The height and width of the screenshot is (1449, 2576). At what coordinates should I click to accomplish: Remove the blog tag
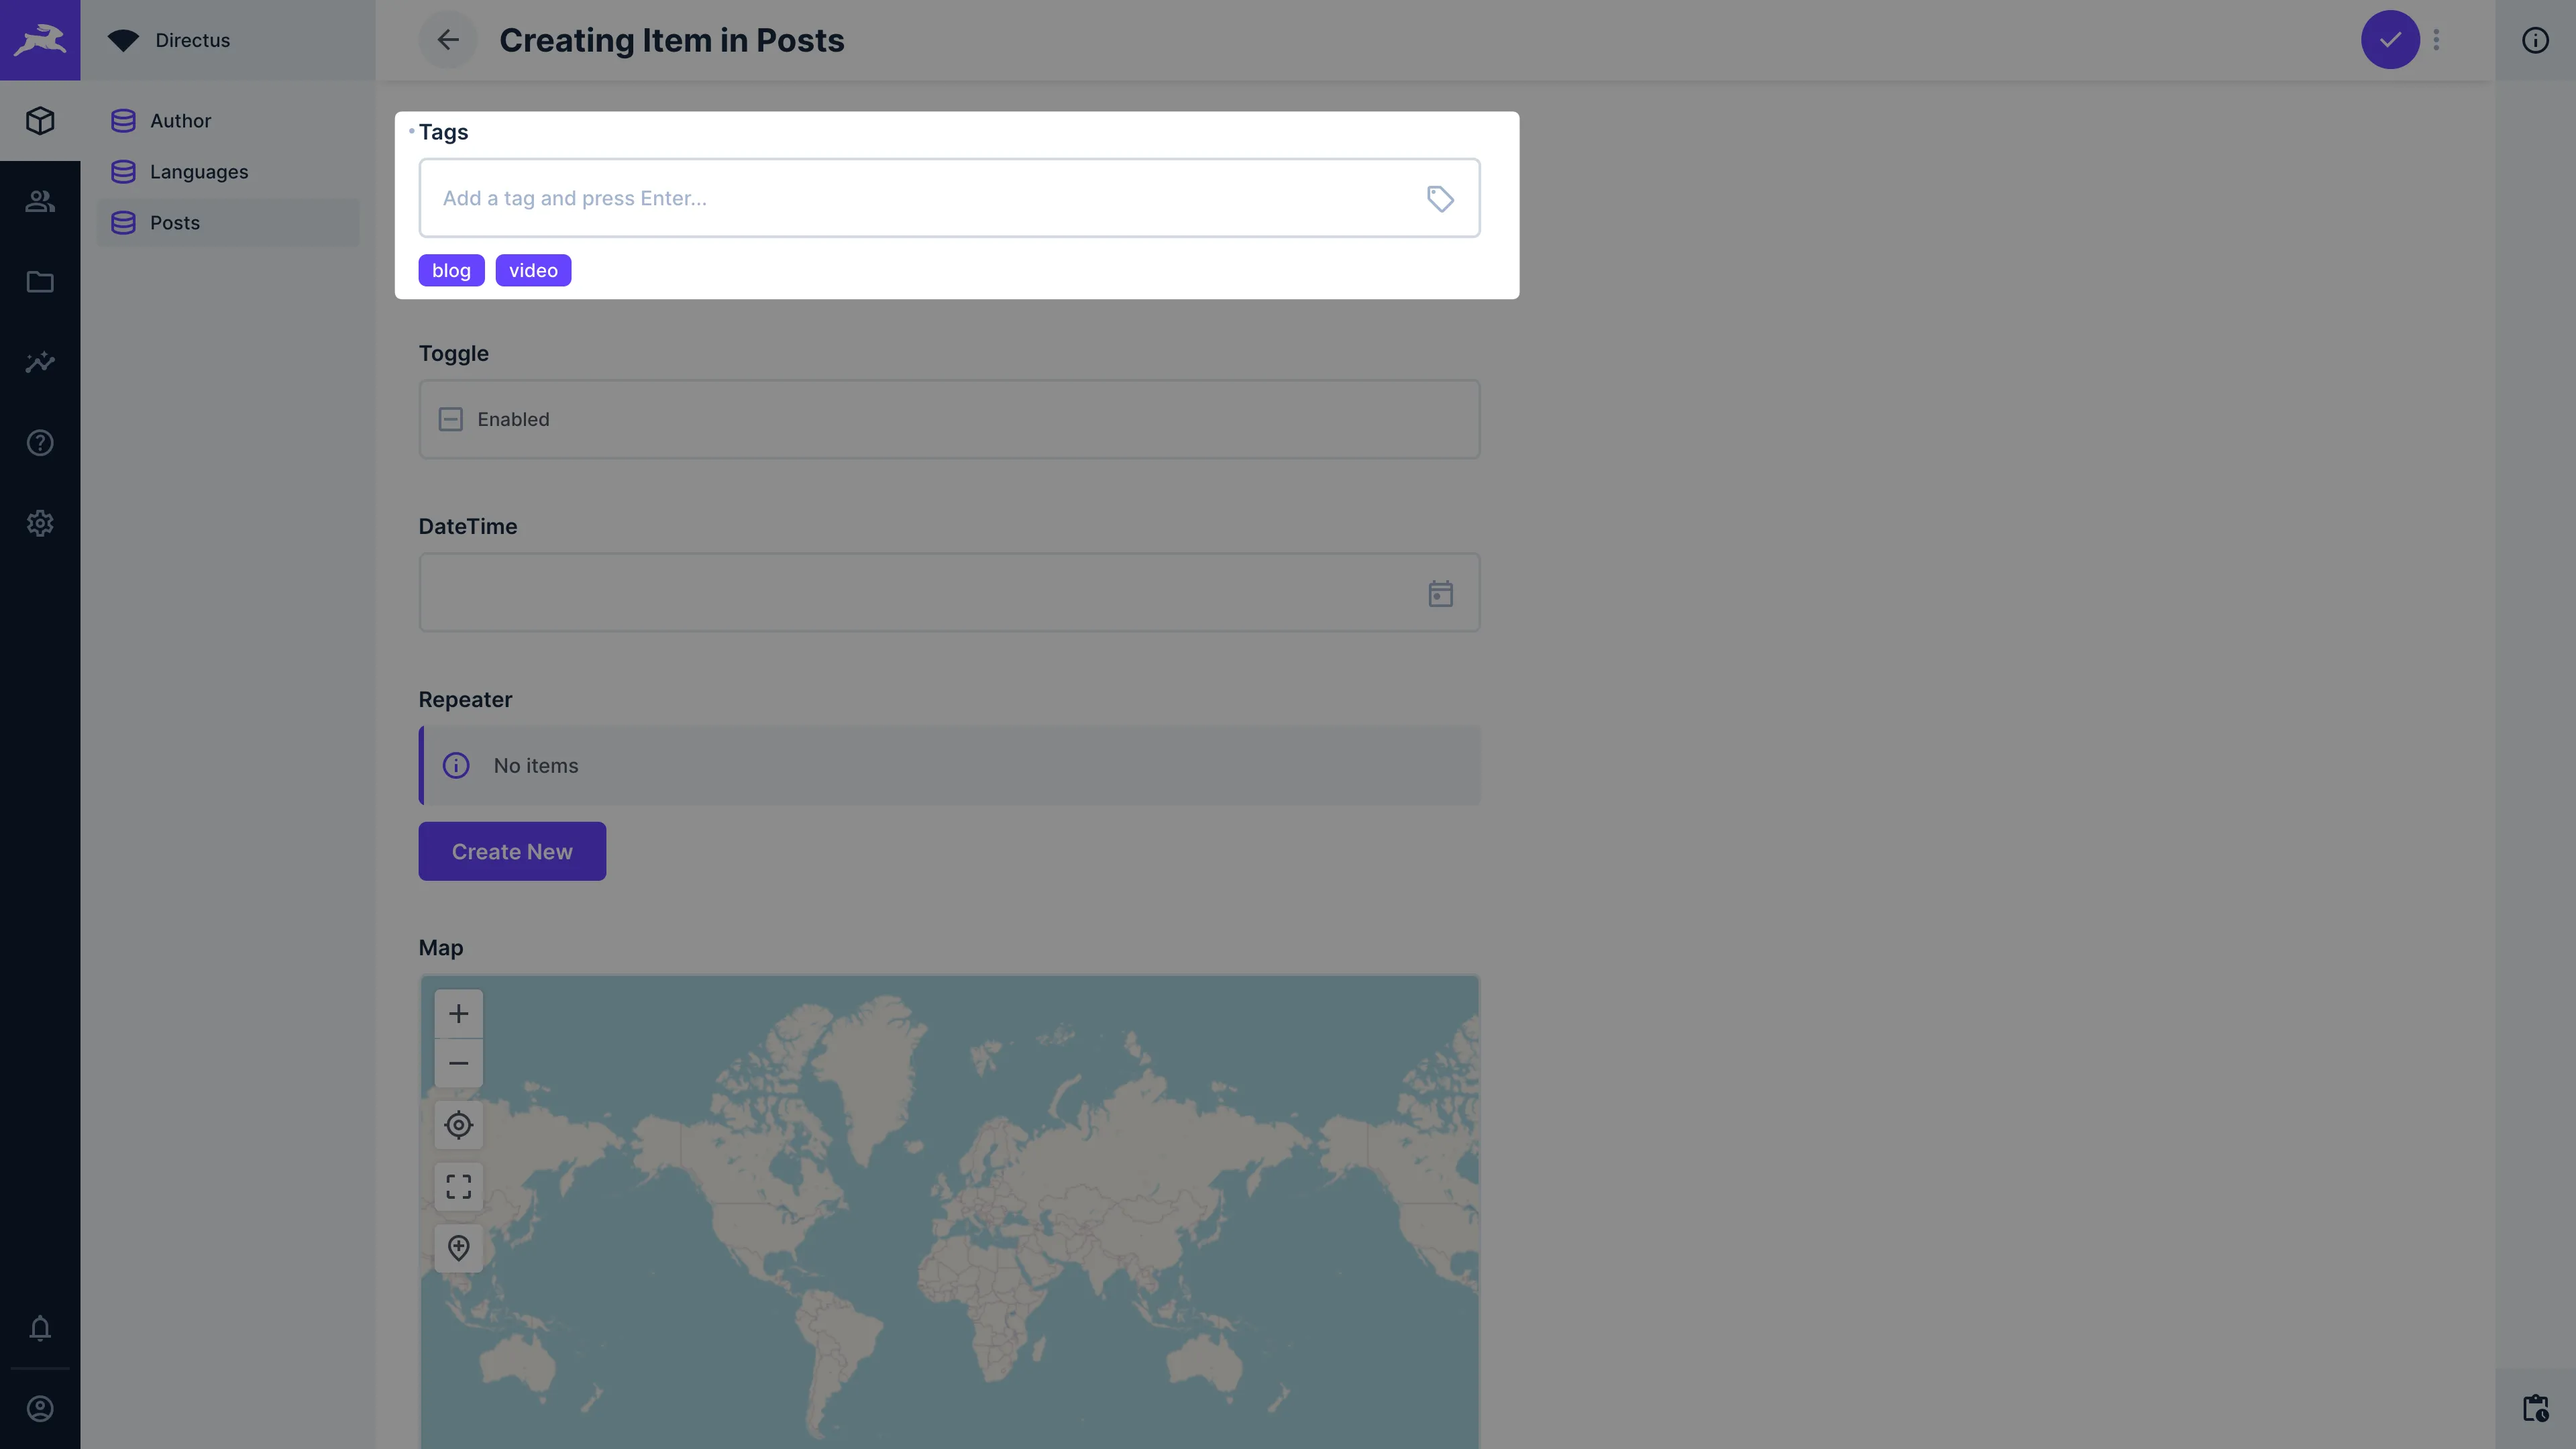[x=451, y=270]
